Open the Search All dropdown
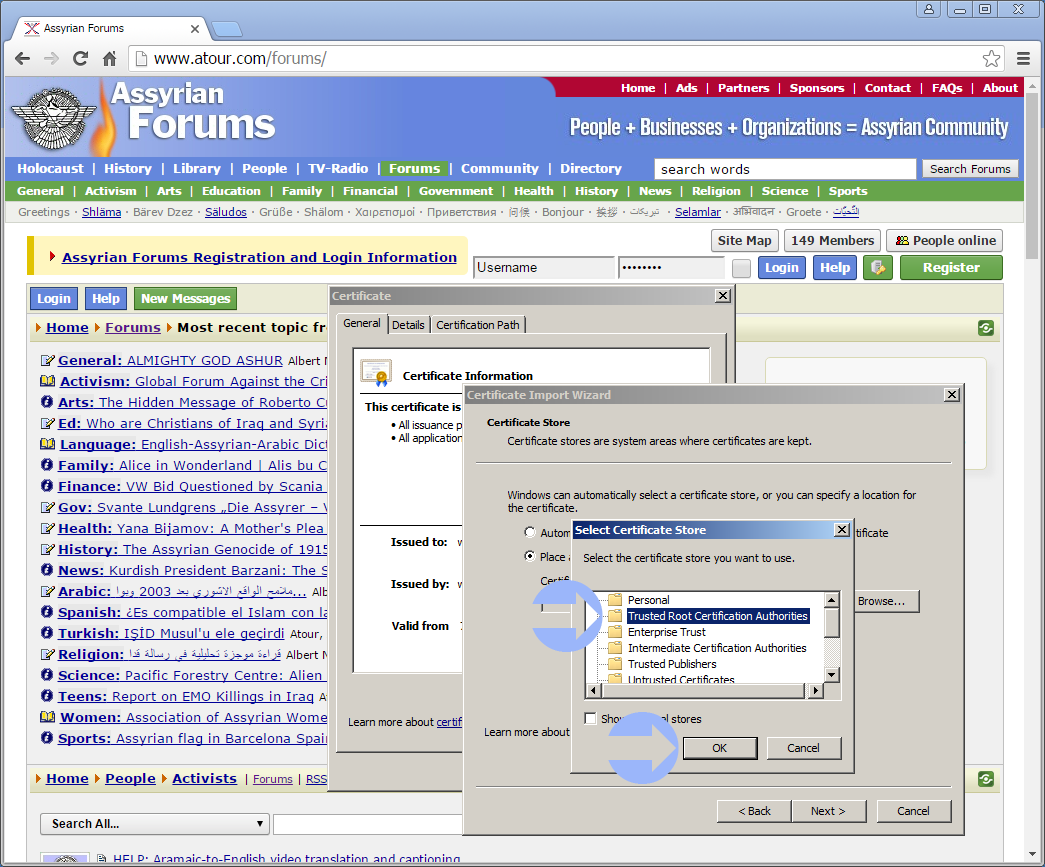 (x=155, y=824)
